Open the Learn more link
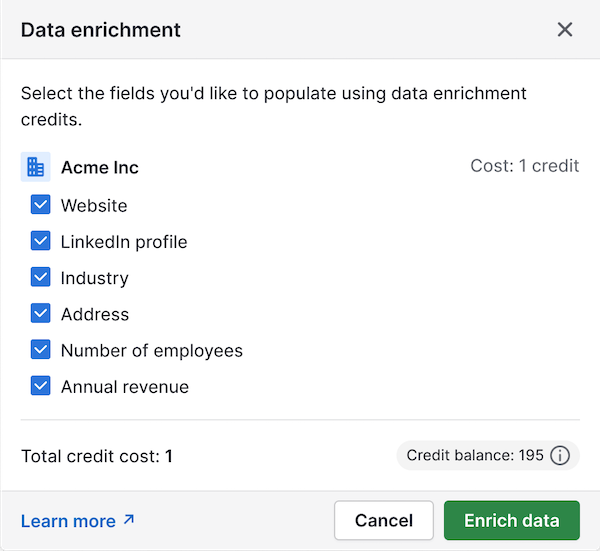This screenshot has height=551, width=600. pyautogui.click(x=68, y=521)
